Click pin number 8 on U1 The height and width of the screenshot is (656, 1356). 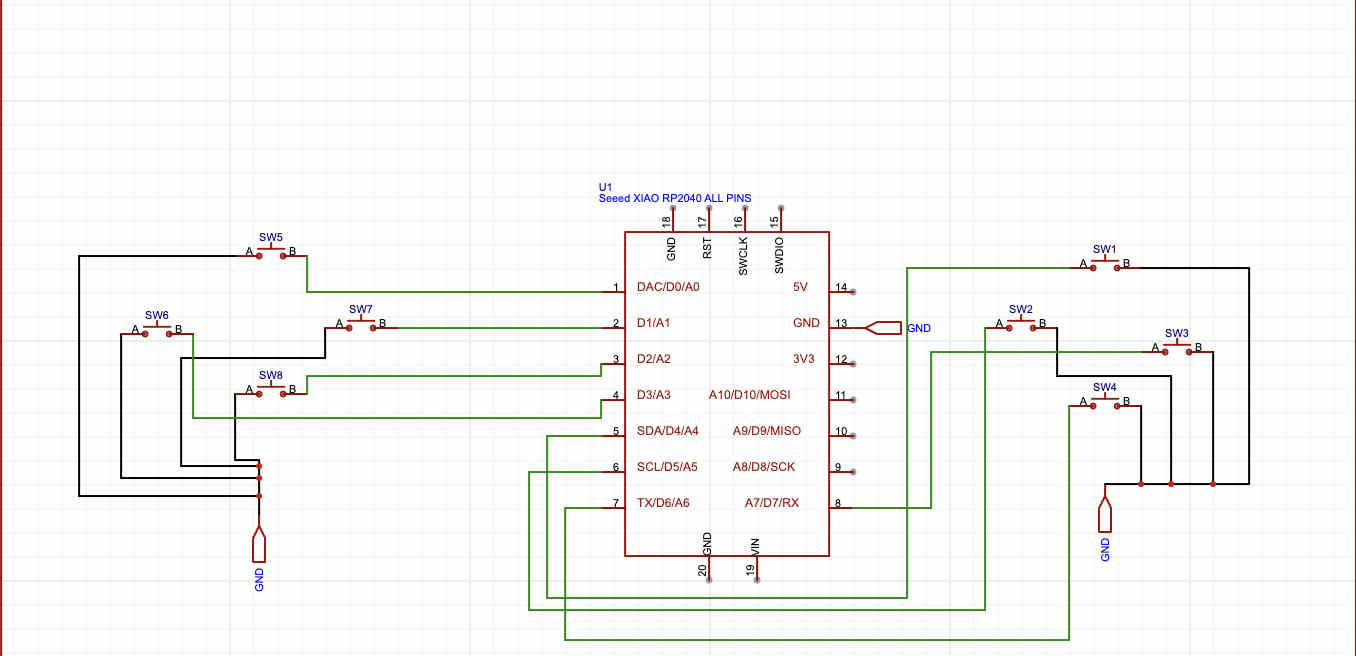point(838,504)
